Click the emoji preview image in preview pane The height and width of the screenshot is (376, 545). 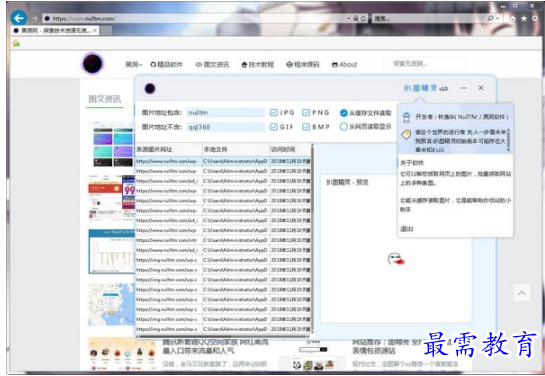pyautogui.click(x=396, y=259)
